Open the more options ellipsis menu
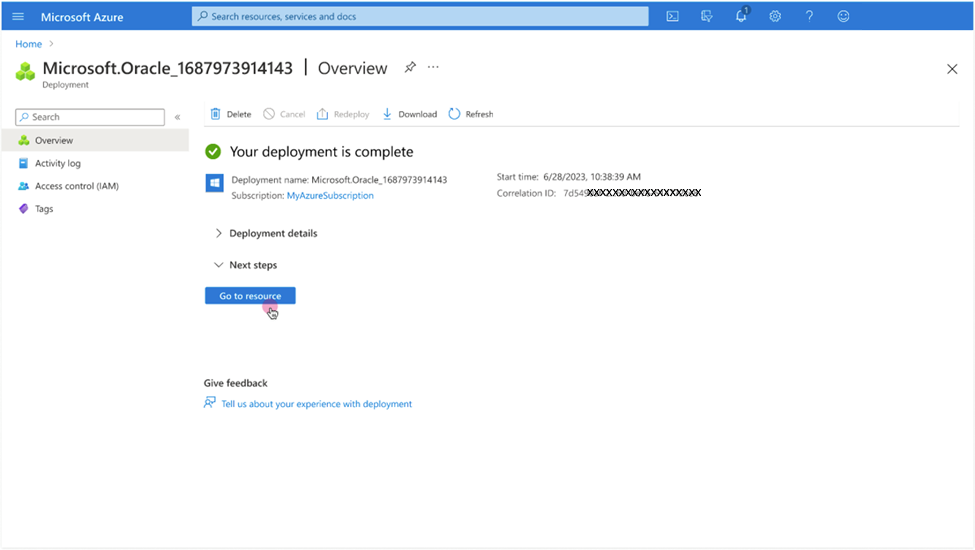Screen dimensions: 975x550 [x=433, y=68]
